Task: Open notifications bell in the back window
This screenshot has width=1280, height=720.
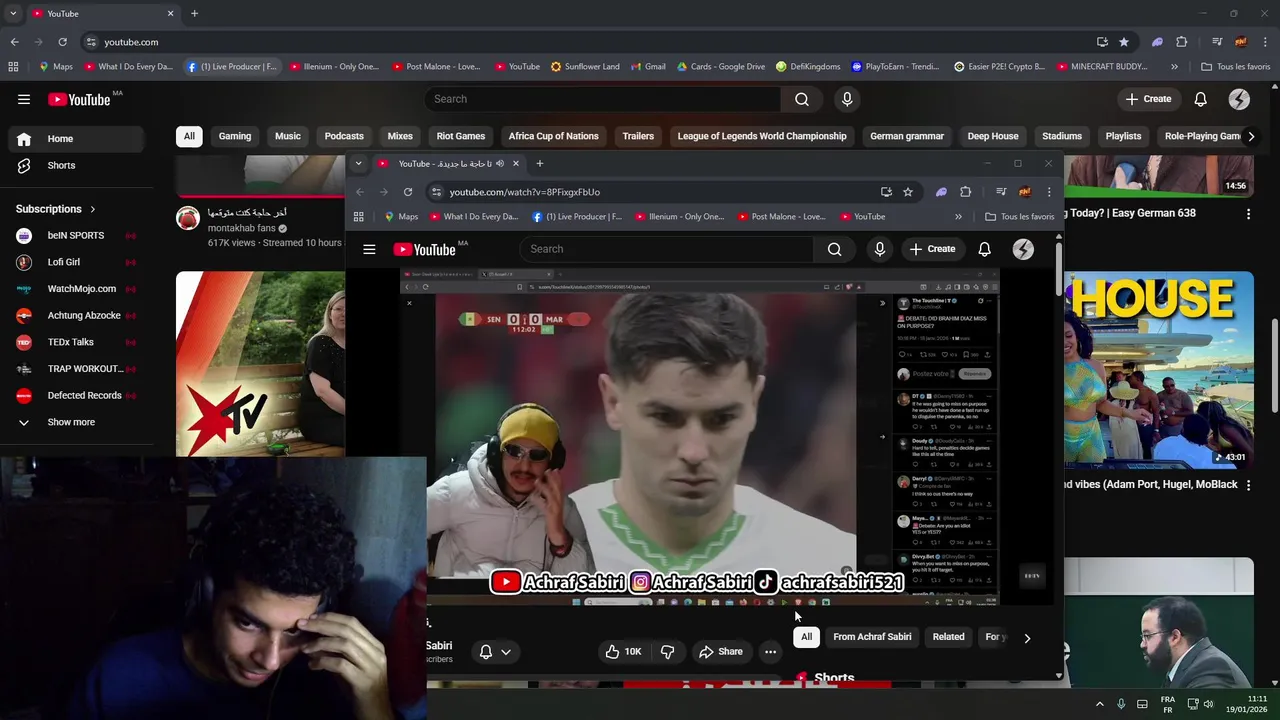Action: pyautogui.click(x=1200, y=99)
